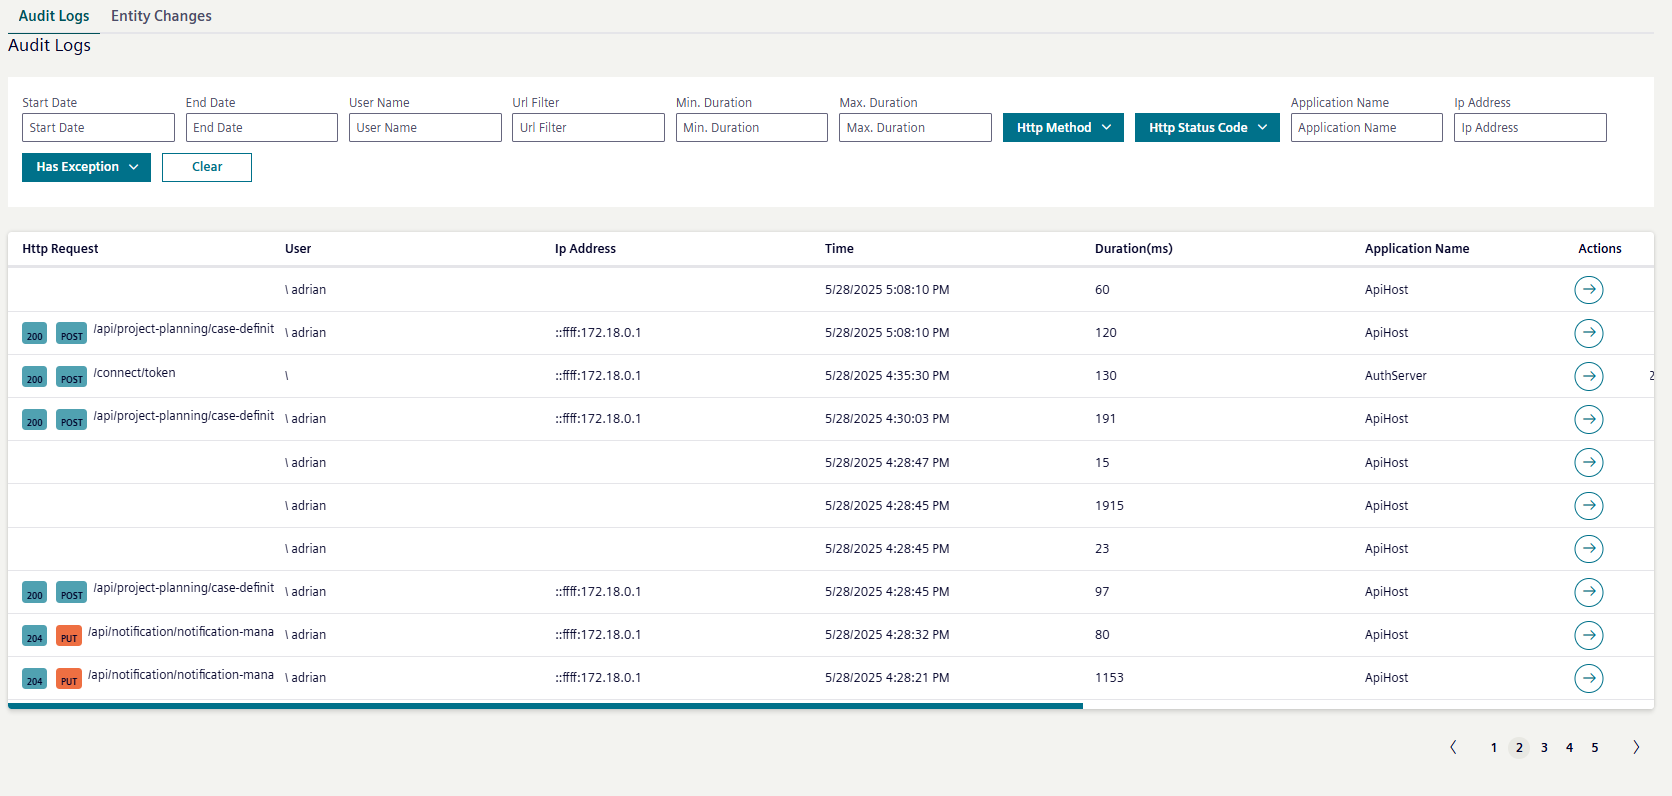Image resolution: width=1672 pixels, height=796 pixels.
Task: Expand the Has Exception dropdown
Action: (x=86, y=167)
